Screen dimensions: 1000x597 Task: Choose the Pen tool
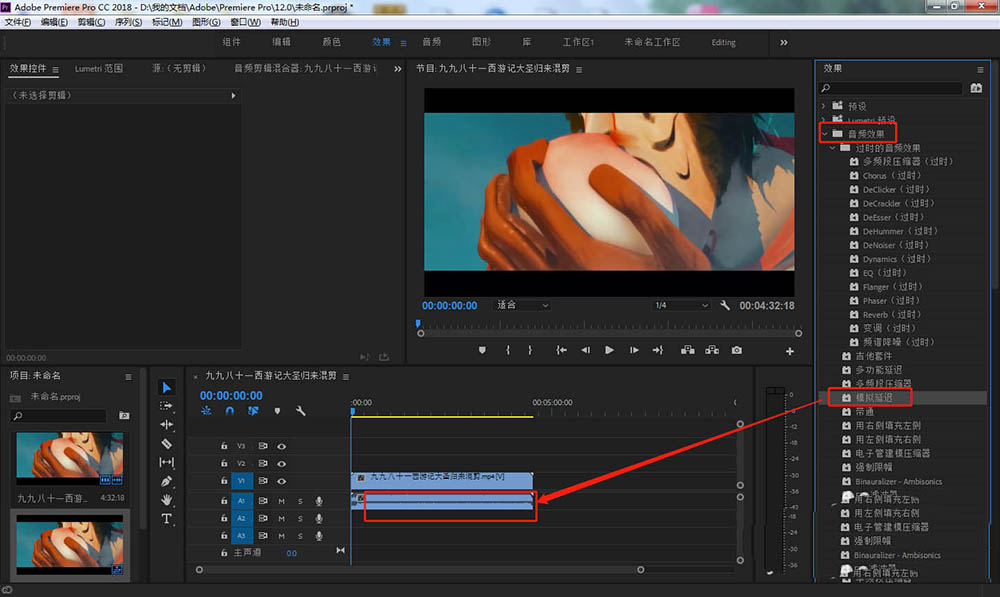tap(167, 481)
